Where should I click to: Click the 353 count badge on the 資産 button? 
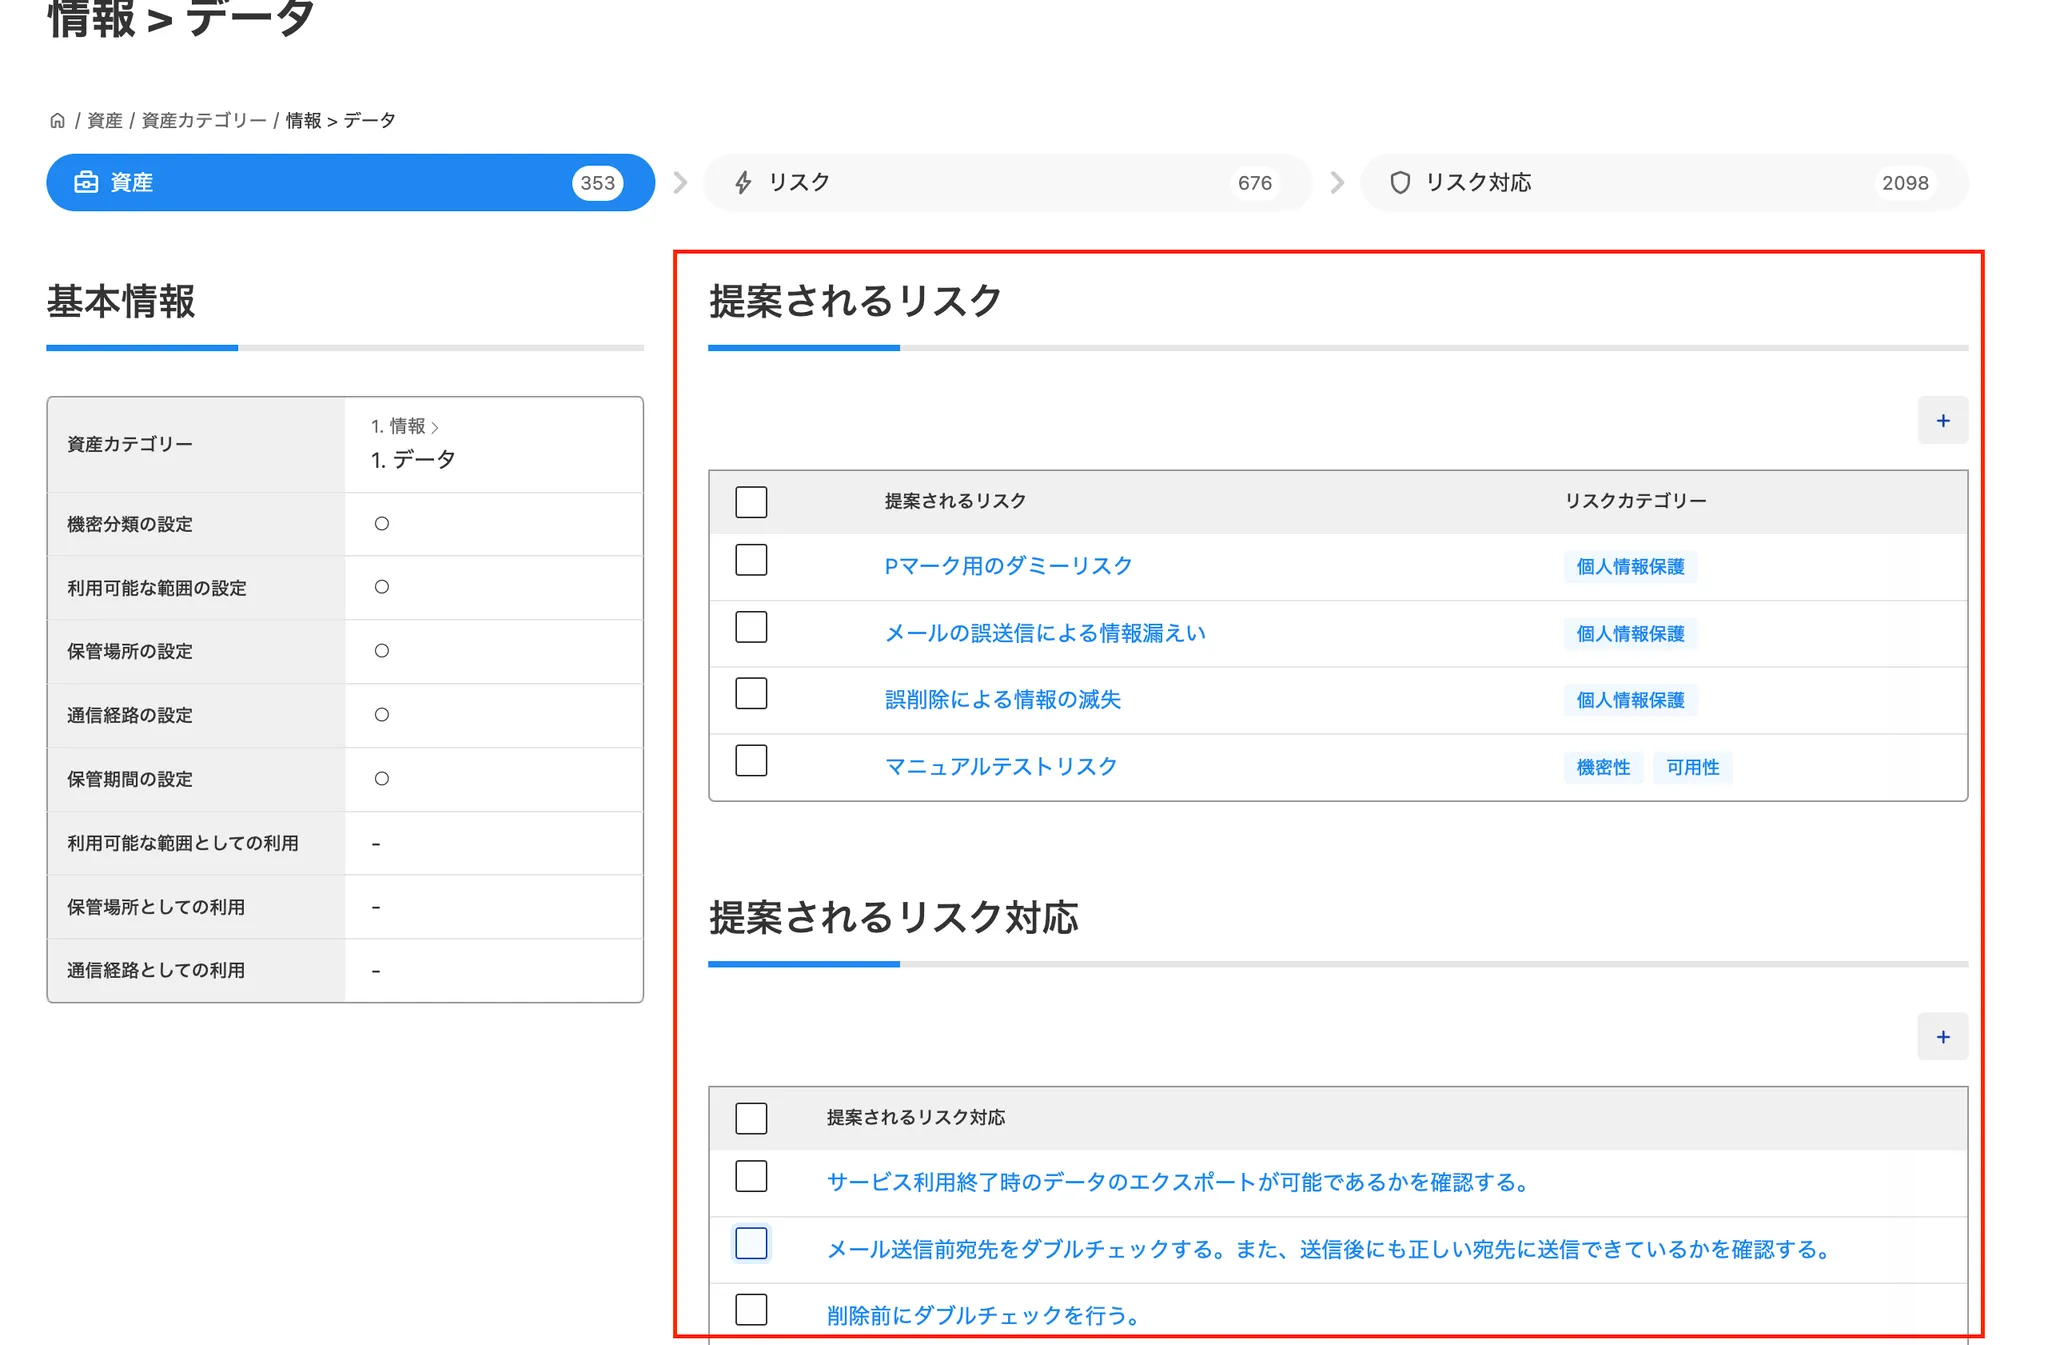597,182
